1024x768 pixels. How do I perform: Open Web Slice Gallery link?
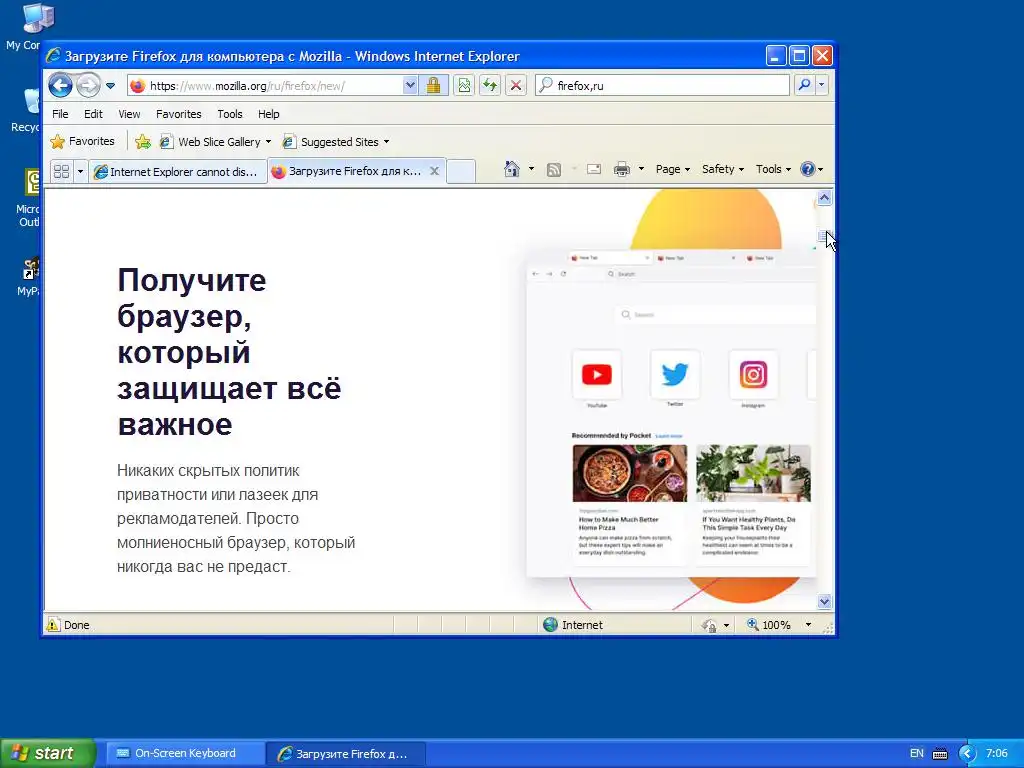(x=214, y=142)
